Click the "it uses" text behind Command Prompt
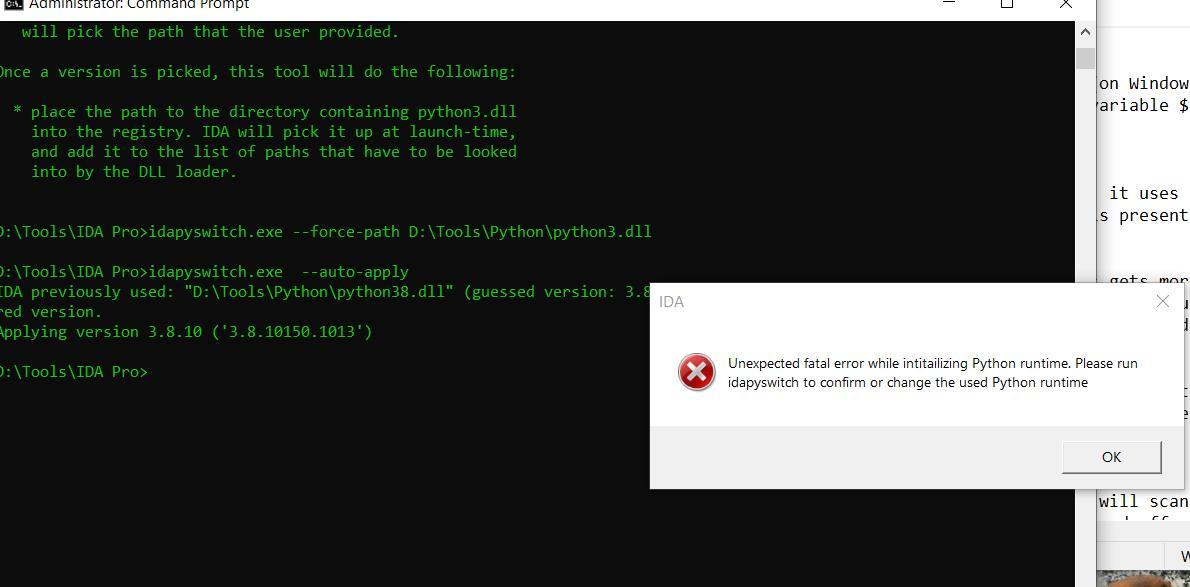1190x587 pixels. pos(1143,194)
